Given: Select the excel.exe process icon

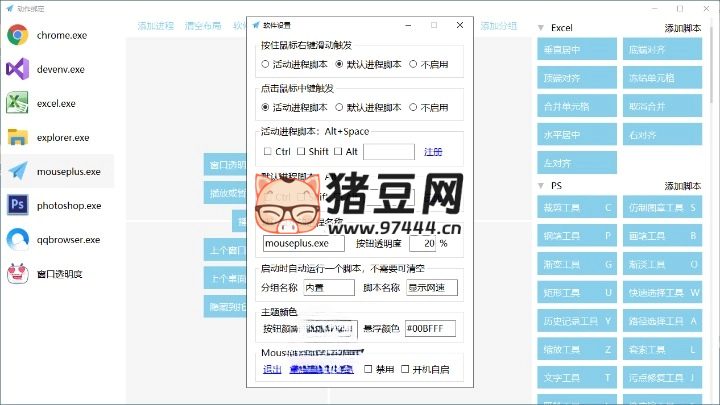Looking at the screenshot, I should [x=17, y=103].
